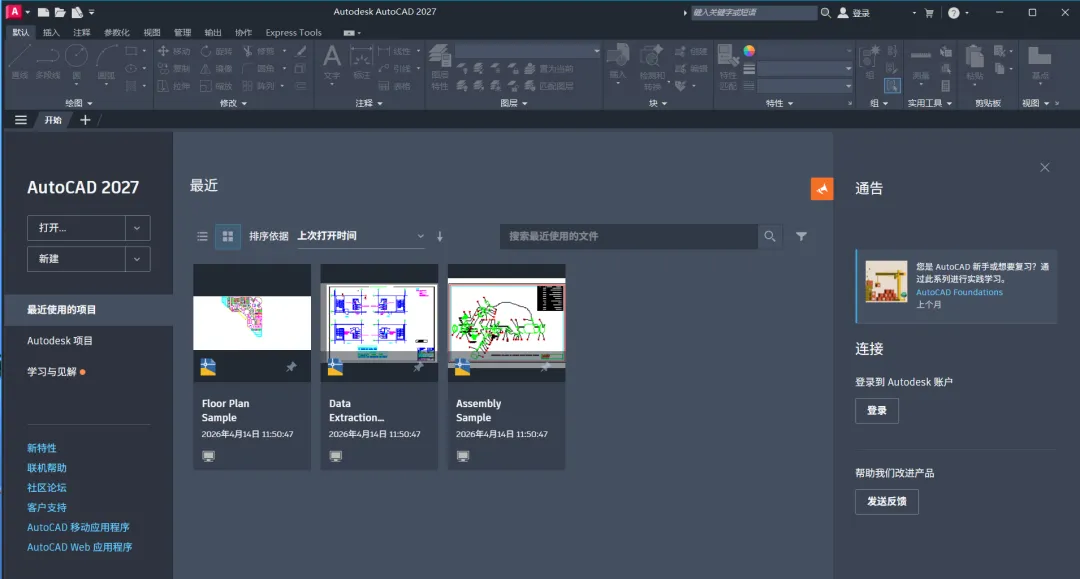Open the AutoCAD Foundations link
Viewport: 1080px width, 579px height.
959,292
